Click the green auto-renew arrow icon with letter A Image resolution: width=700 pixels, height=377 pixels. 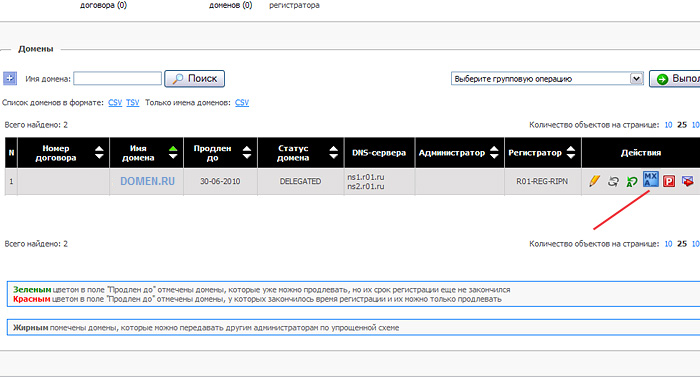(x=632, y=181)
